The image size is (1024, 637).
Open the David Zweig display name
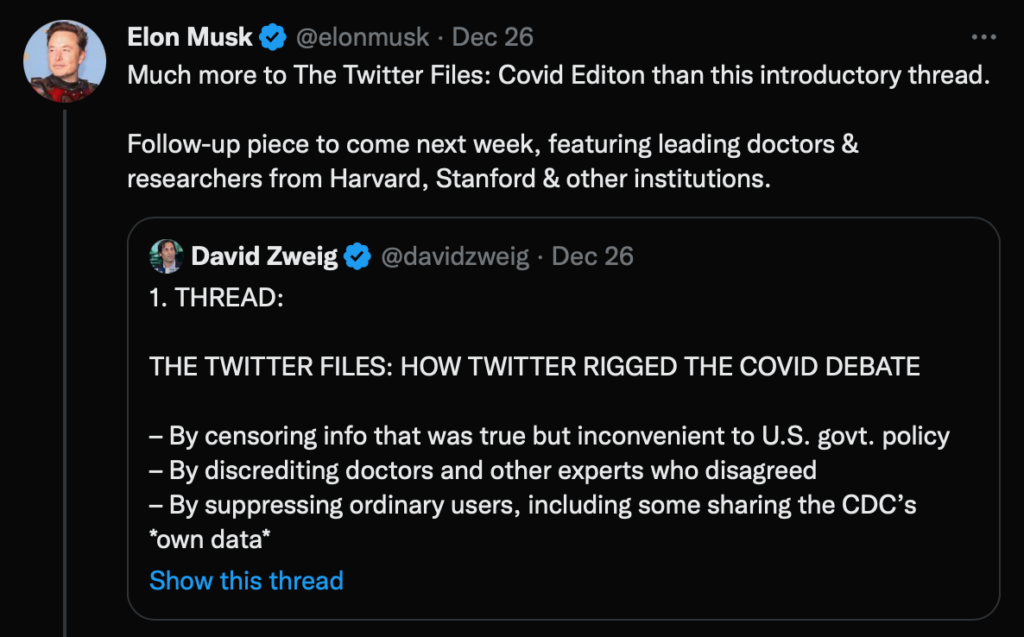pyautogui.click(x=263, y=257)
